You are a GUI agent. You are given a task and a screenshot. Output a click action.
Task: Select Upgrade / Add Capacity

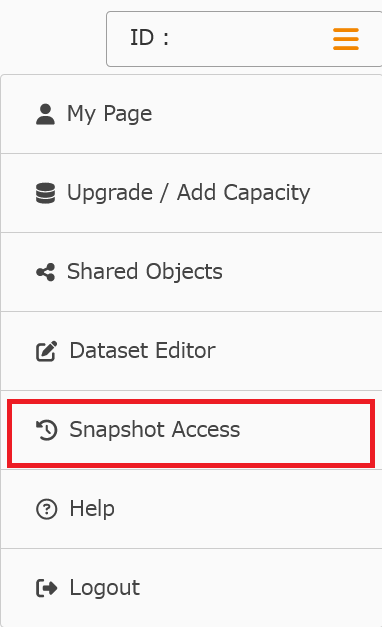[191, 193]
